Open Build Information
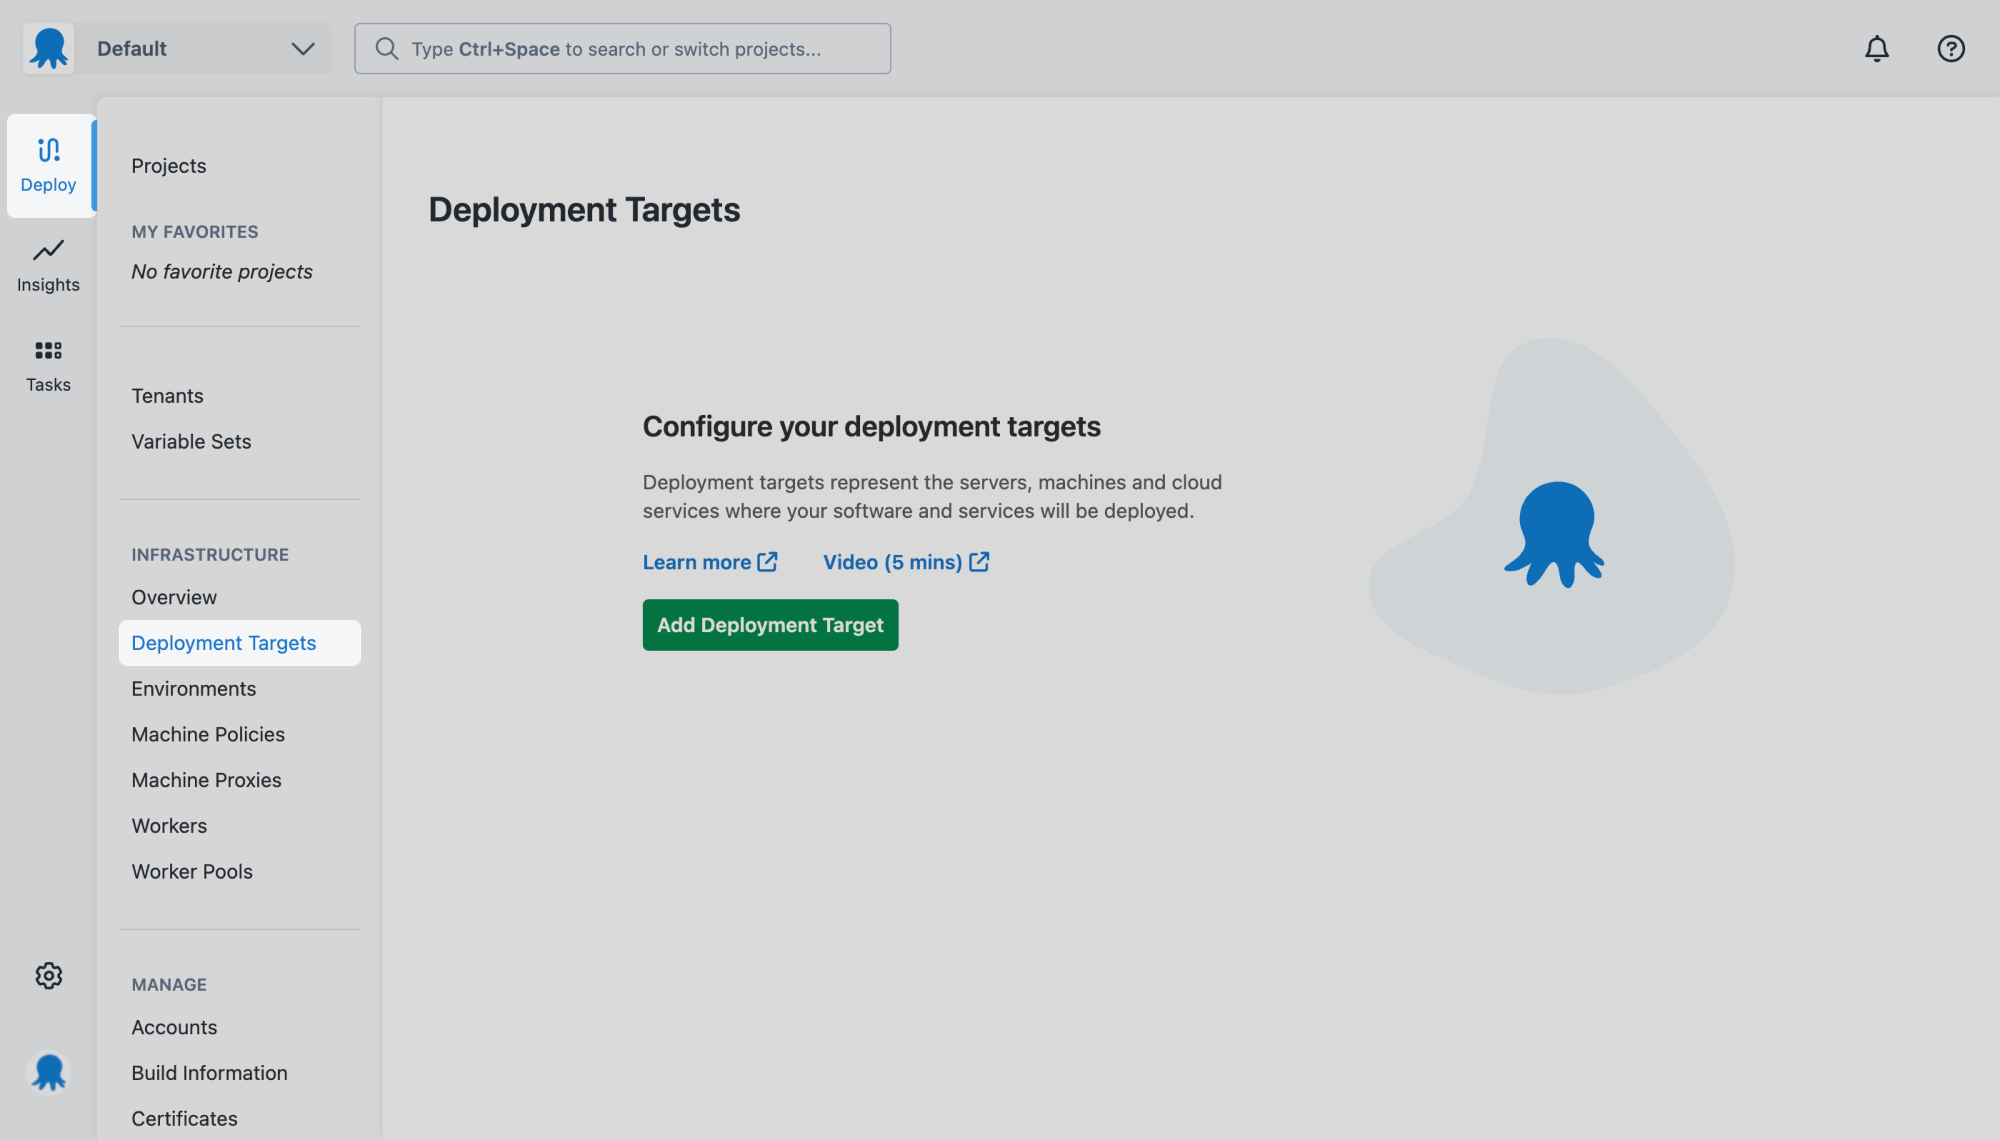The image size is (2000, 1140). click(x=209, y=1073)
